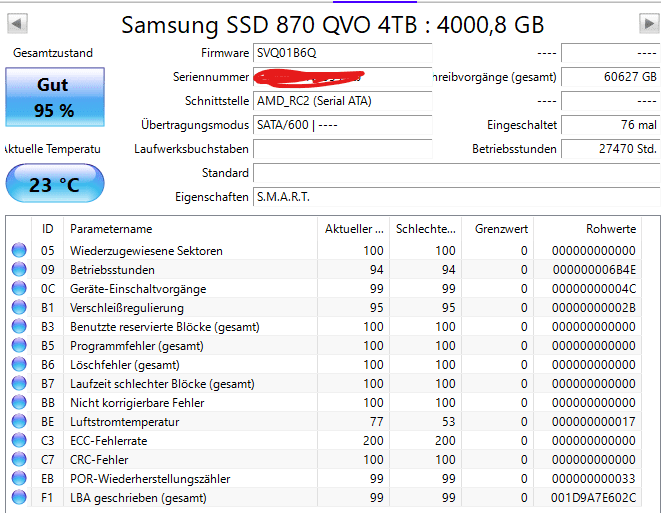The height and width of the screenshot is (513, 661).
Task: Sort by Aktueller column header
Action: point(354,229)
